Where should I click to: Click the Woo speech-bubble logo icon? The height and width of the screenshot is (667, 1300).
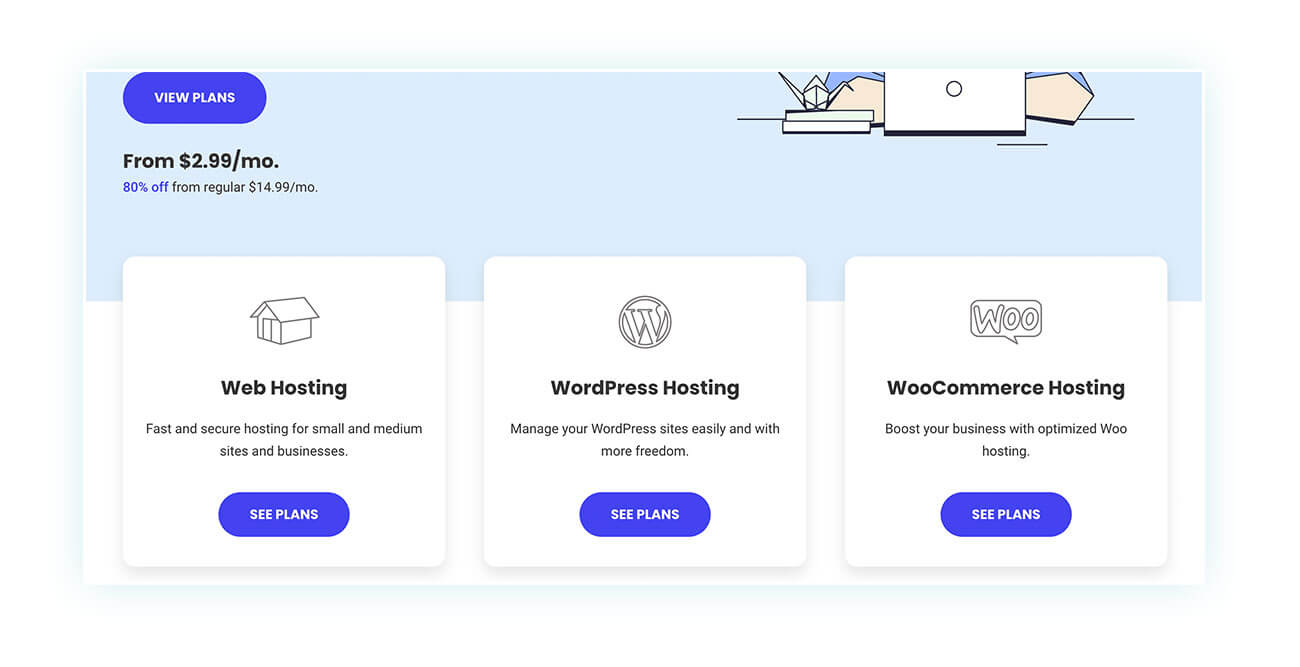(1006, 321)
